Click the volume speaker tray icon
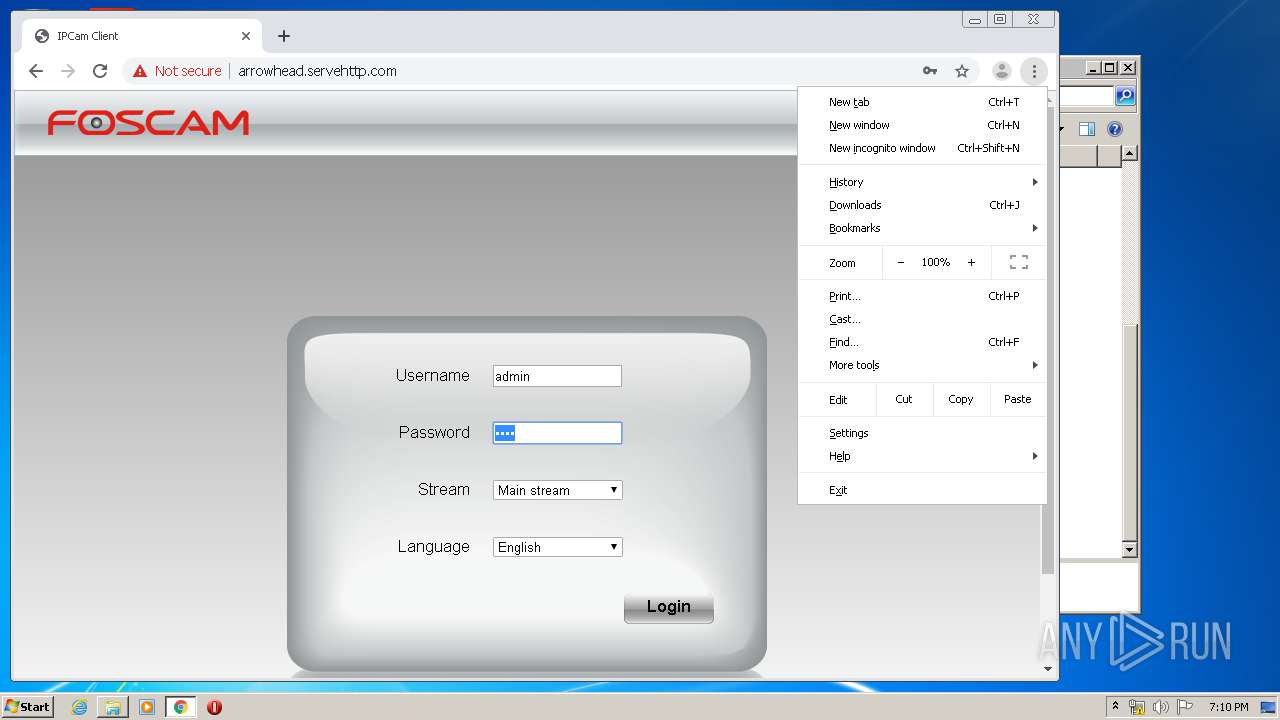This screenshot has height=720, width=1280. (x=1161, y=707)
